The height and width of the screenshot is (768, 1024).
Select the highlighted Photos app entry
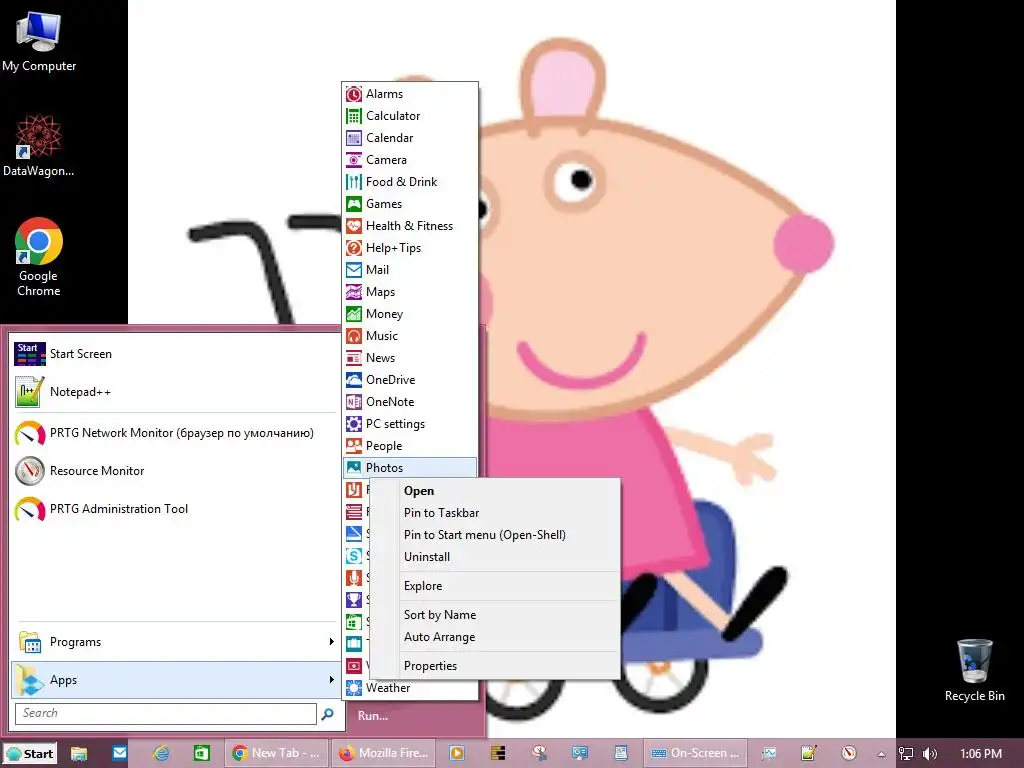coord(409,468)
